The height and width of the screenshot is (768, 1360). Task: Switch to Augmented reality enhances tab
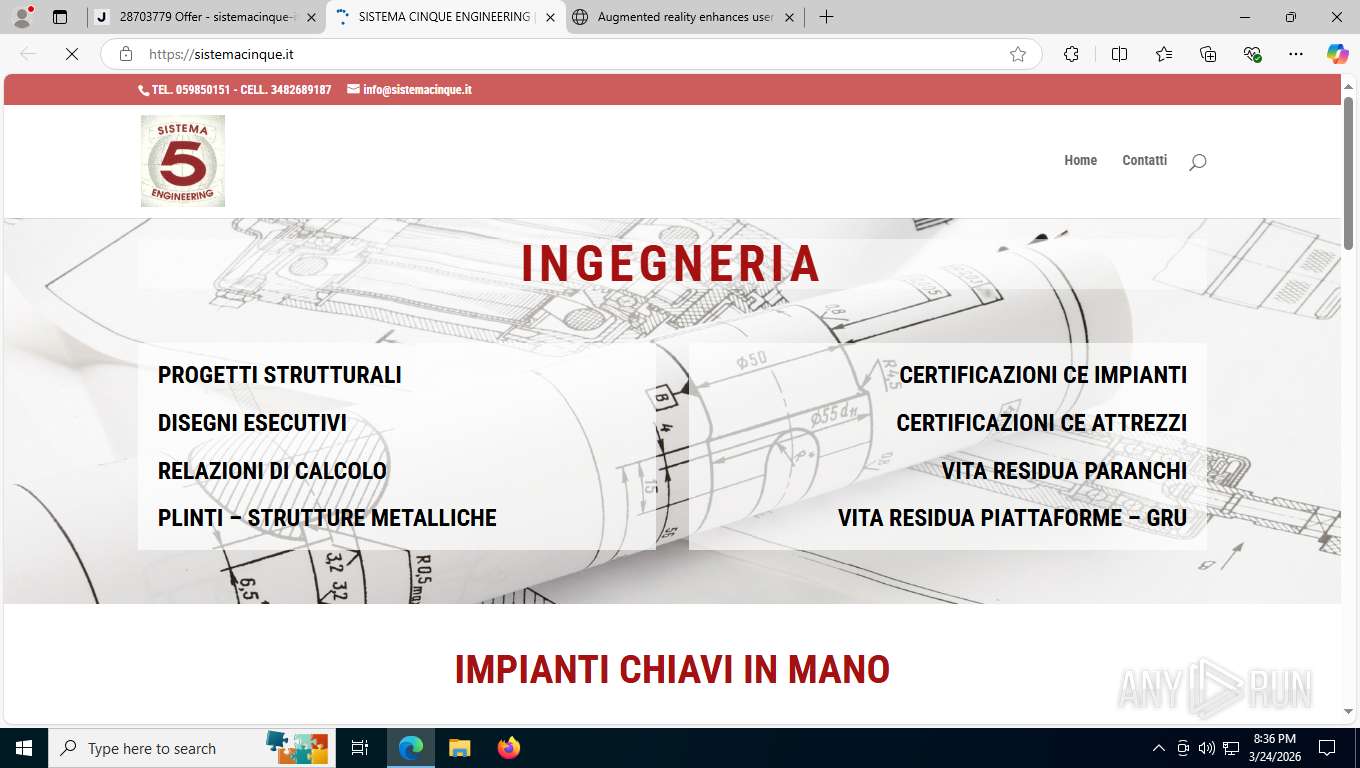tap(685, 17)
